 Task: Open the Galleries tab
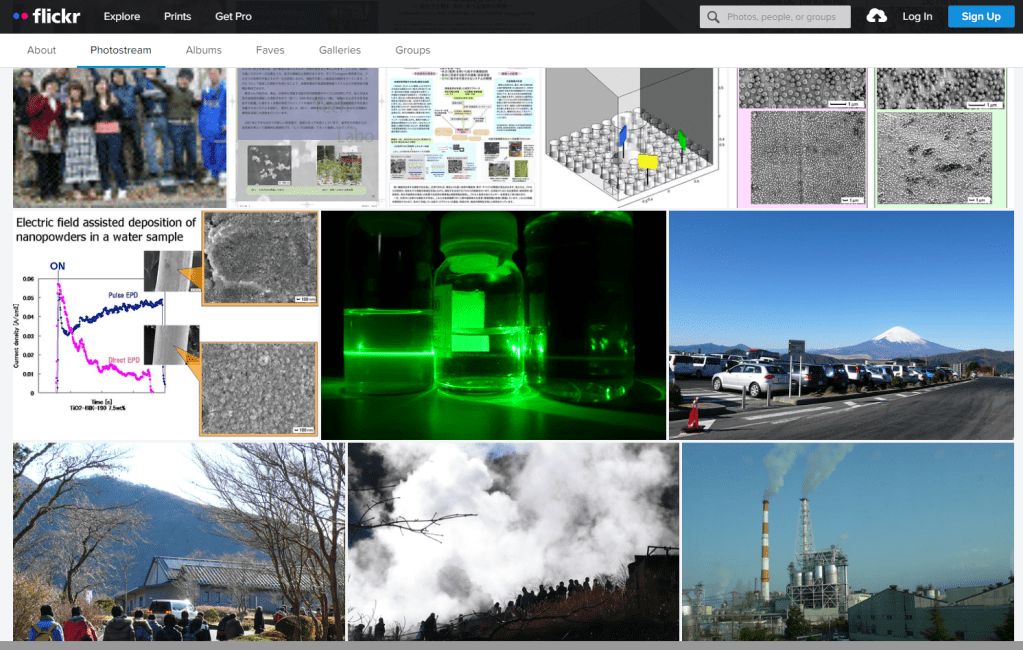[339, 49]
